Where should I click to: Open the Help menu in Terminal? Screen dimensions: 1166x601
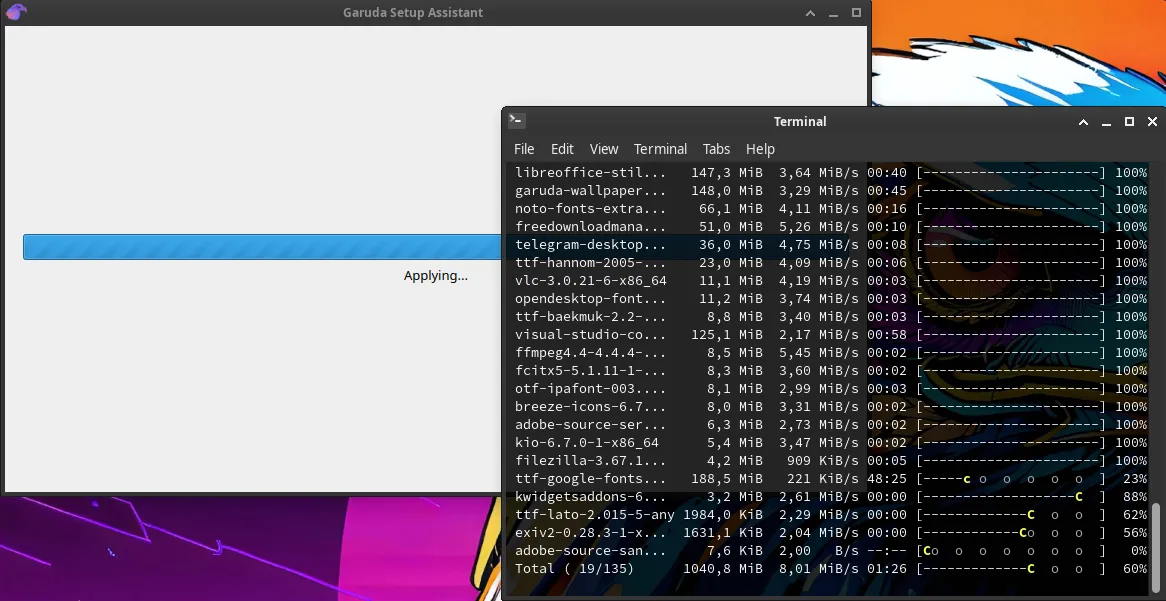(760, 149)
